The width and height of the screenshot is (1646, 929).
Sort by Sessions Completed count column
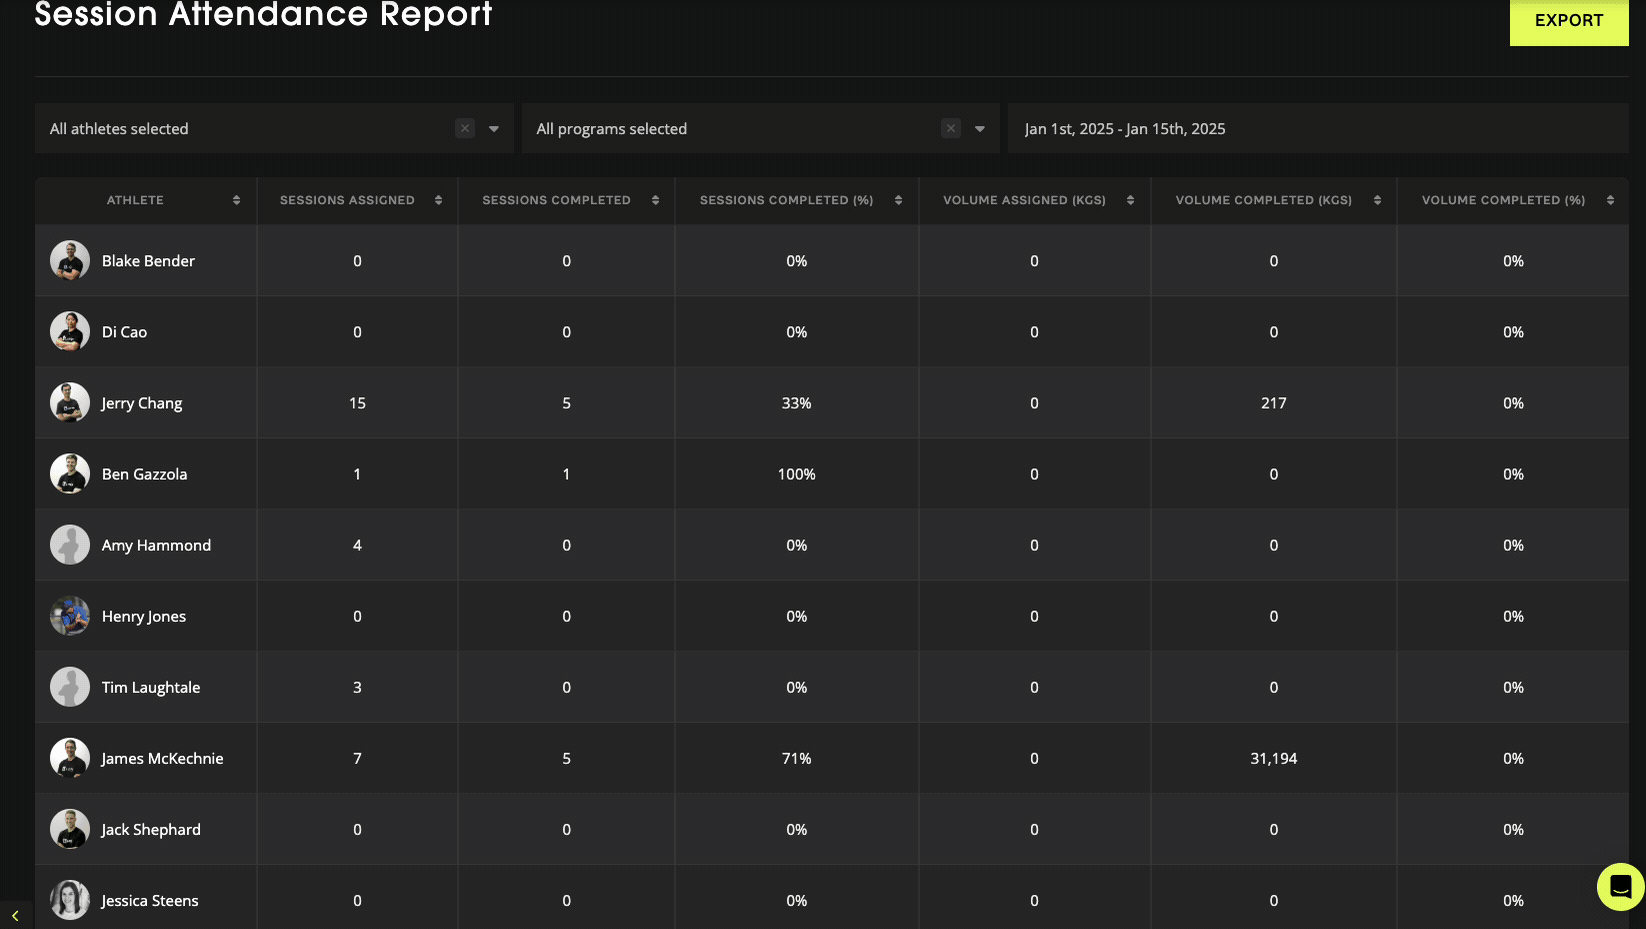point(655,200)
